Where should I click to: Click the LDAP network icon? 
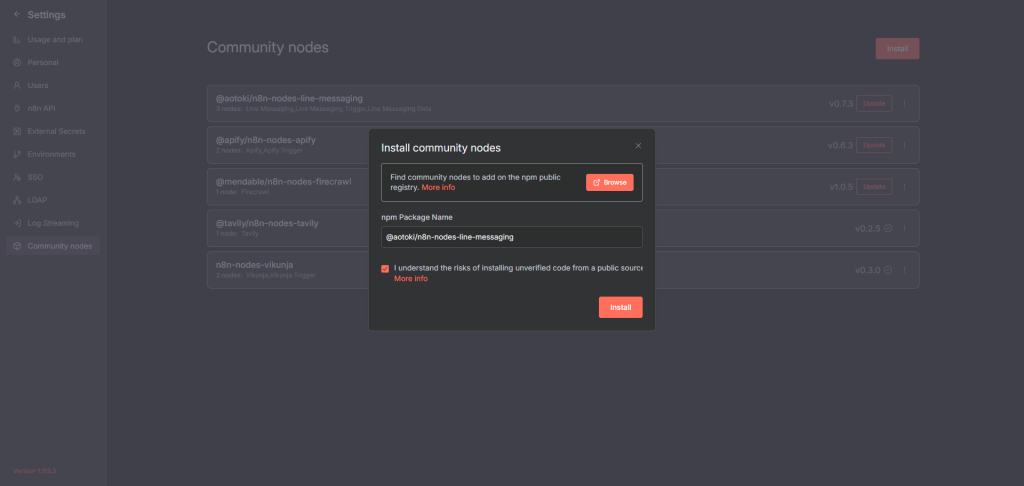tap(17, 200)
